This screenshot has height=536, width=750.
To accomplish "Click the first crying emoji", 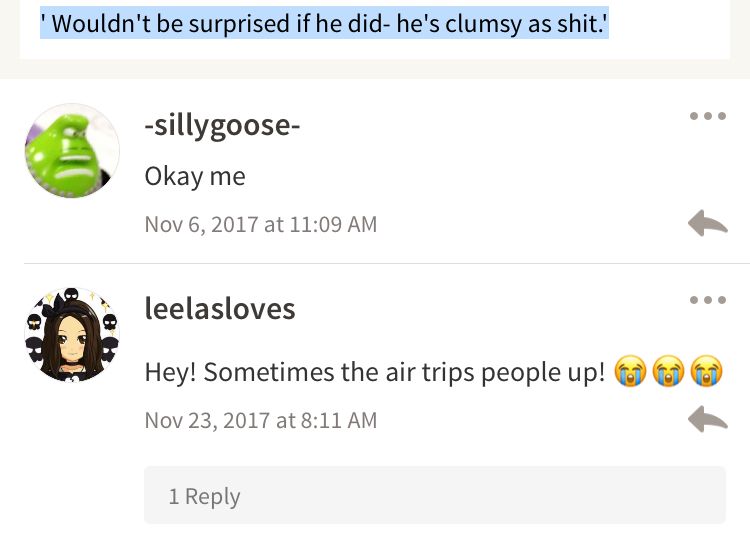I will 630,372.
